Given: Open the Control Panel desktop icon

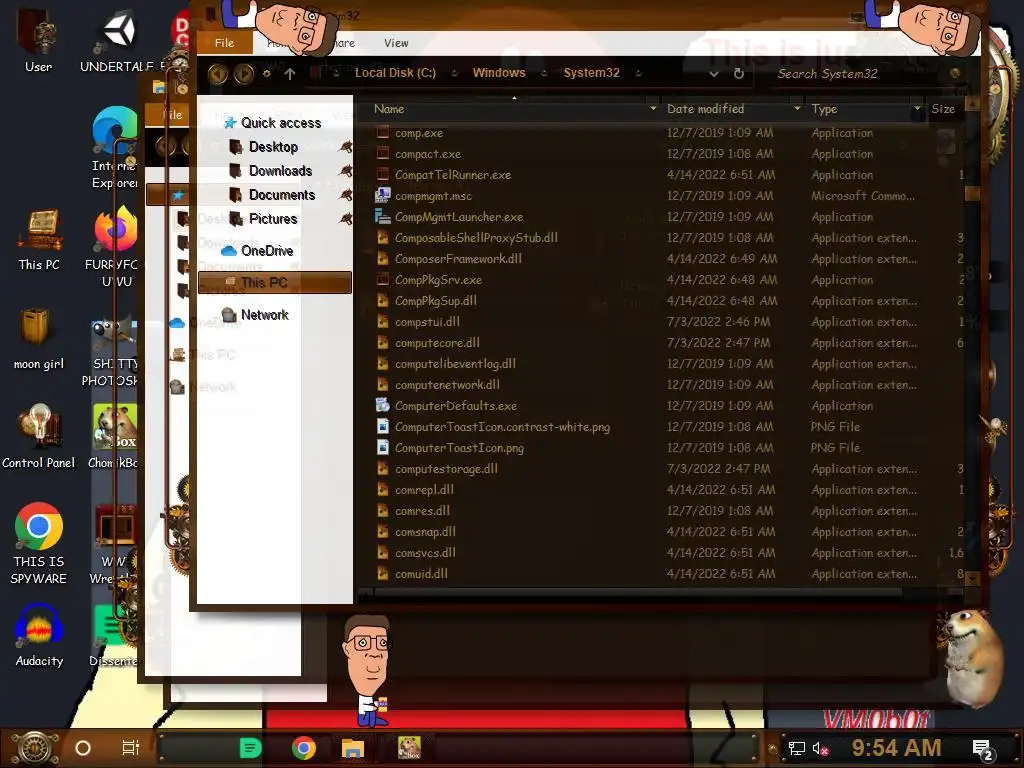Looking at the screenshot, I should pyautogui.click(x=39, y=436).
